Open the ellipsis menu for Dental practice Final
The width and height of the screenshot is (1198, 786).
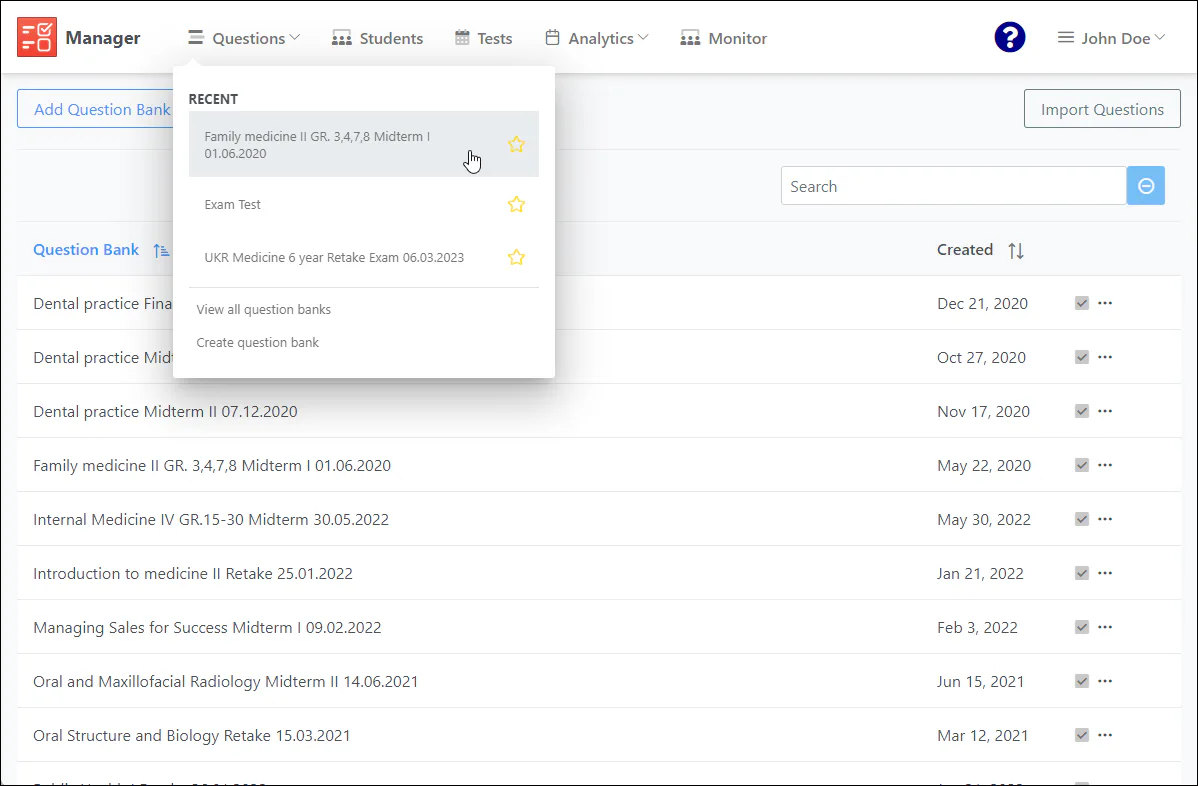click(x=1105, y=303)
